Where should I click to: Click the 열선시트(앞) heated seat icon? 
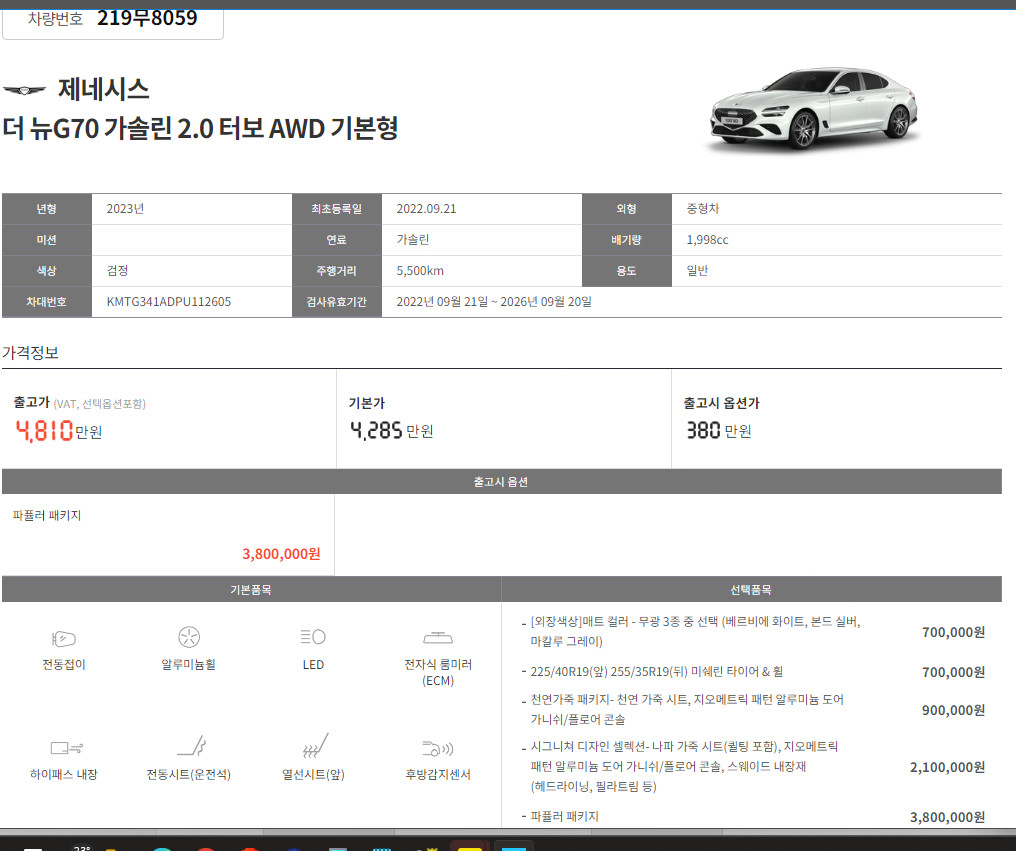point(316,745)
